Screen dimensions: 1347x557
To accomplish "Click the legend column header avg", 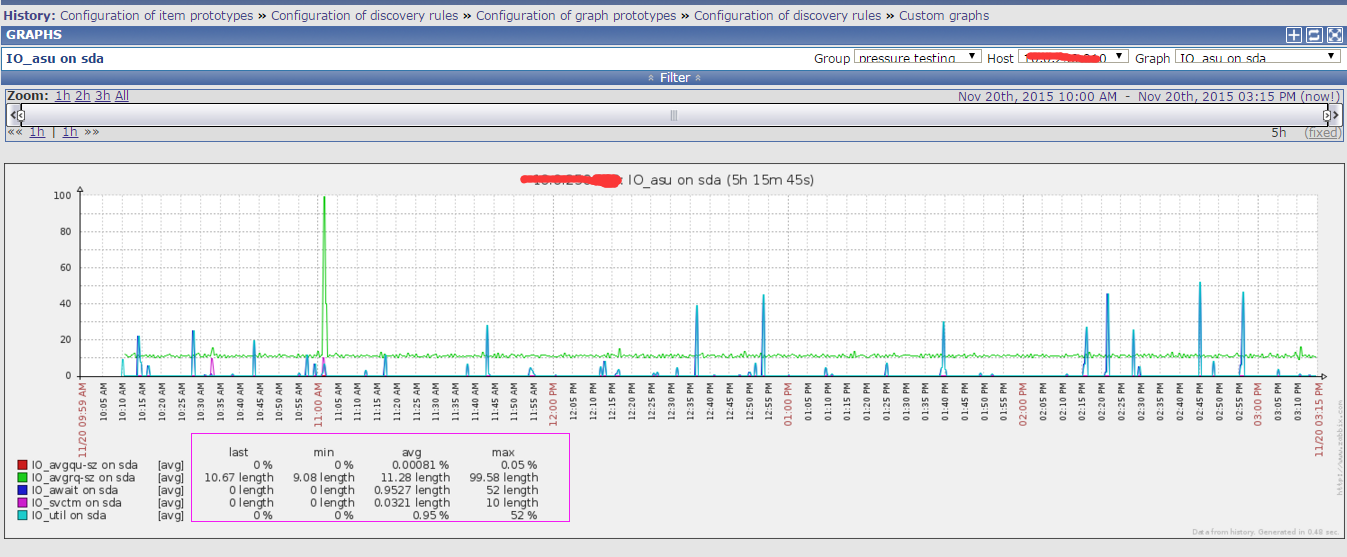I will pyautogui.click(x=411, y=452).
